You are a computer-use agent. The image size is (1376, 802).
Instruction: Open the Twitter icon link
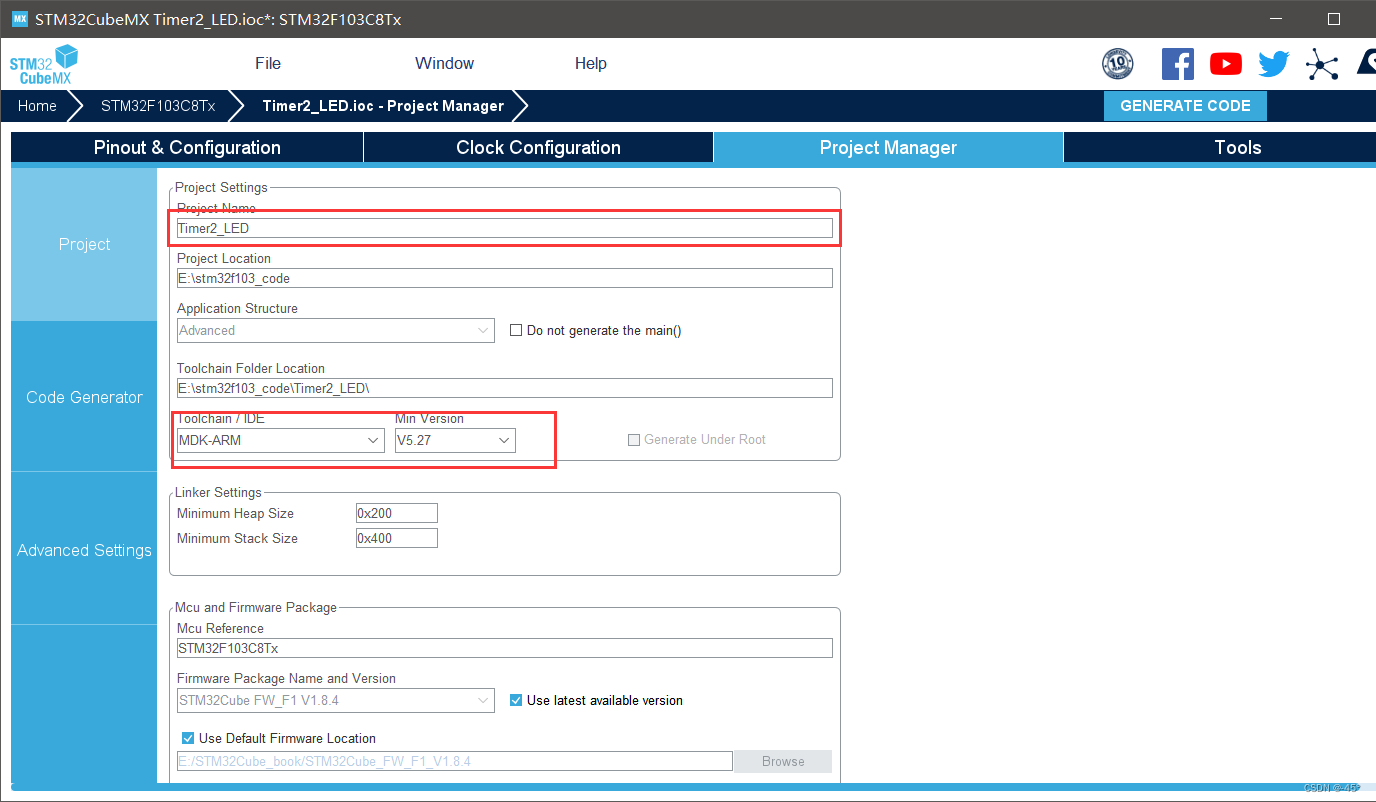pyautogui.click(x=1274, y=64)
